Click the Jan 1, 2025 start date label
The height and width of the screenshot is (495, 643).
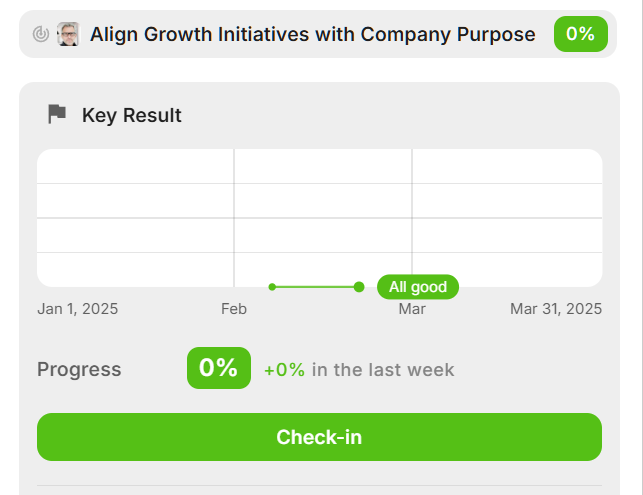click(x=78, y=309)
